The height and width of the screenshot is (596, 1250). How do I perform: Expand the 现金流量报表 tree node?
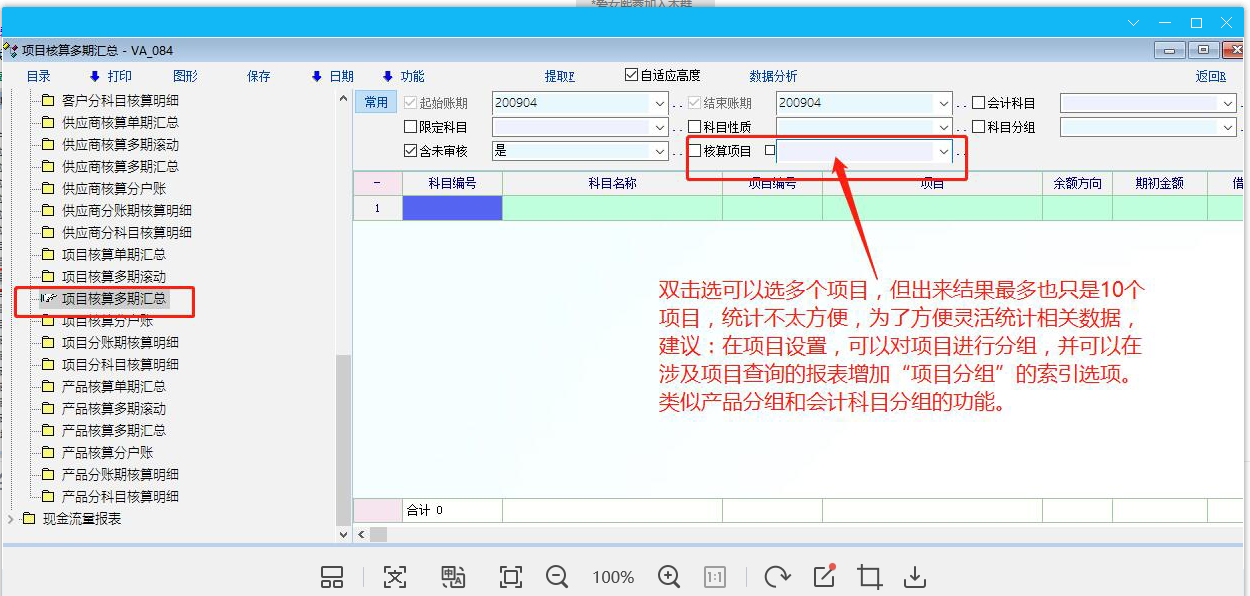[11, 519]
